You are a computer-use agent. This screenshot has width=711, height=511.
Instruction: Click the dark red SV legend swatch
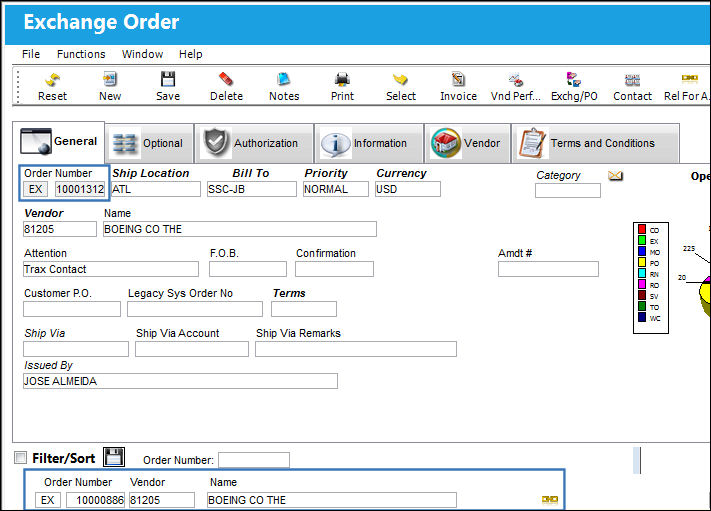(642, 295)
